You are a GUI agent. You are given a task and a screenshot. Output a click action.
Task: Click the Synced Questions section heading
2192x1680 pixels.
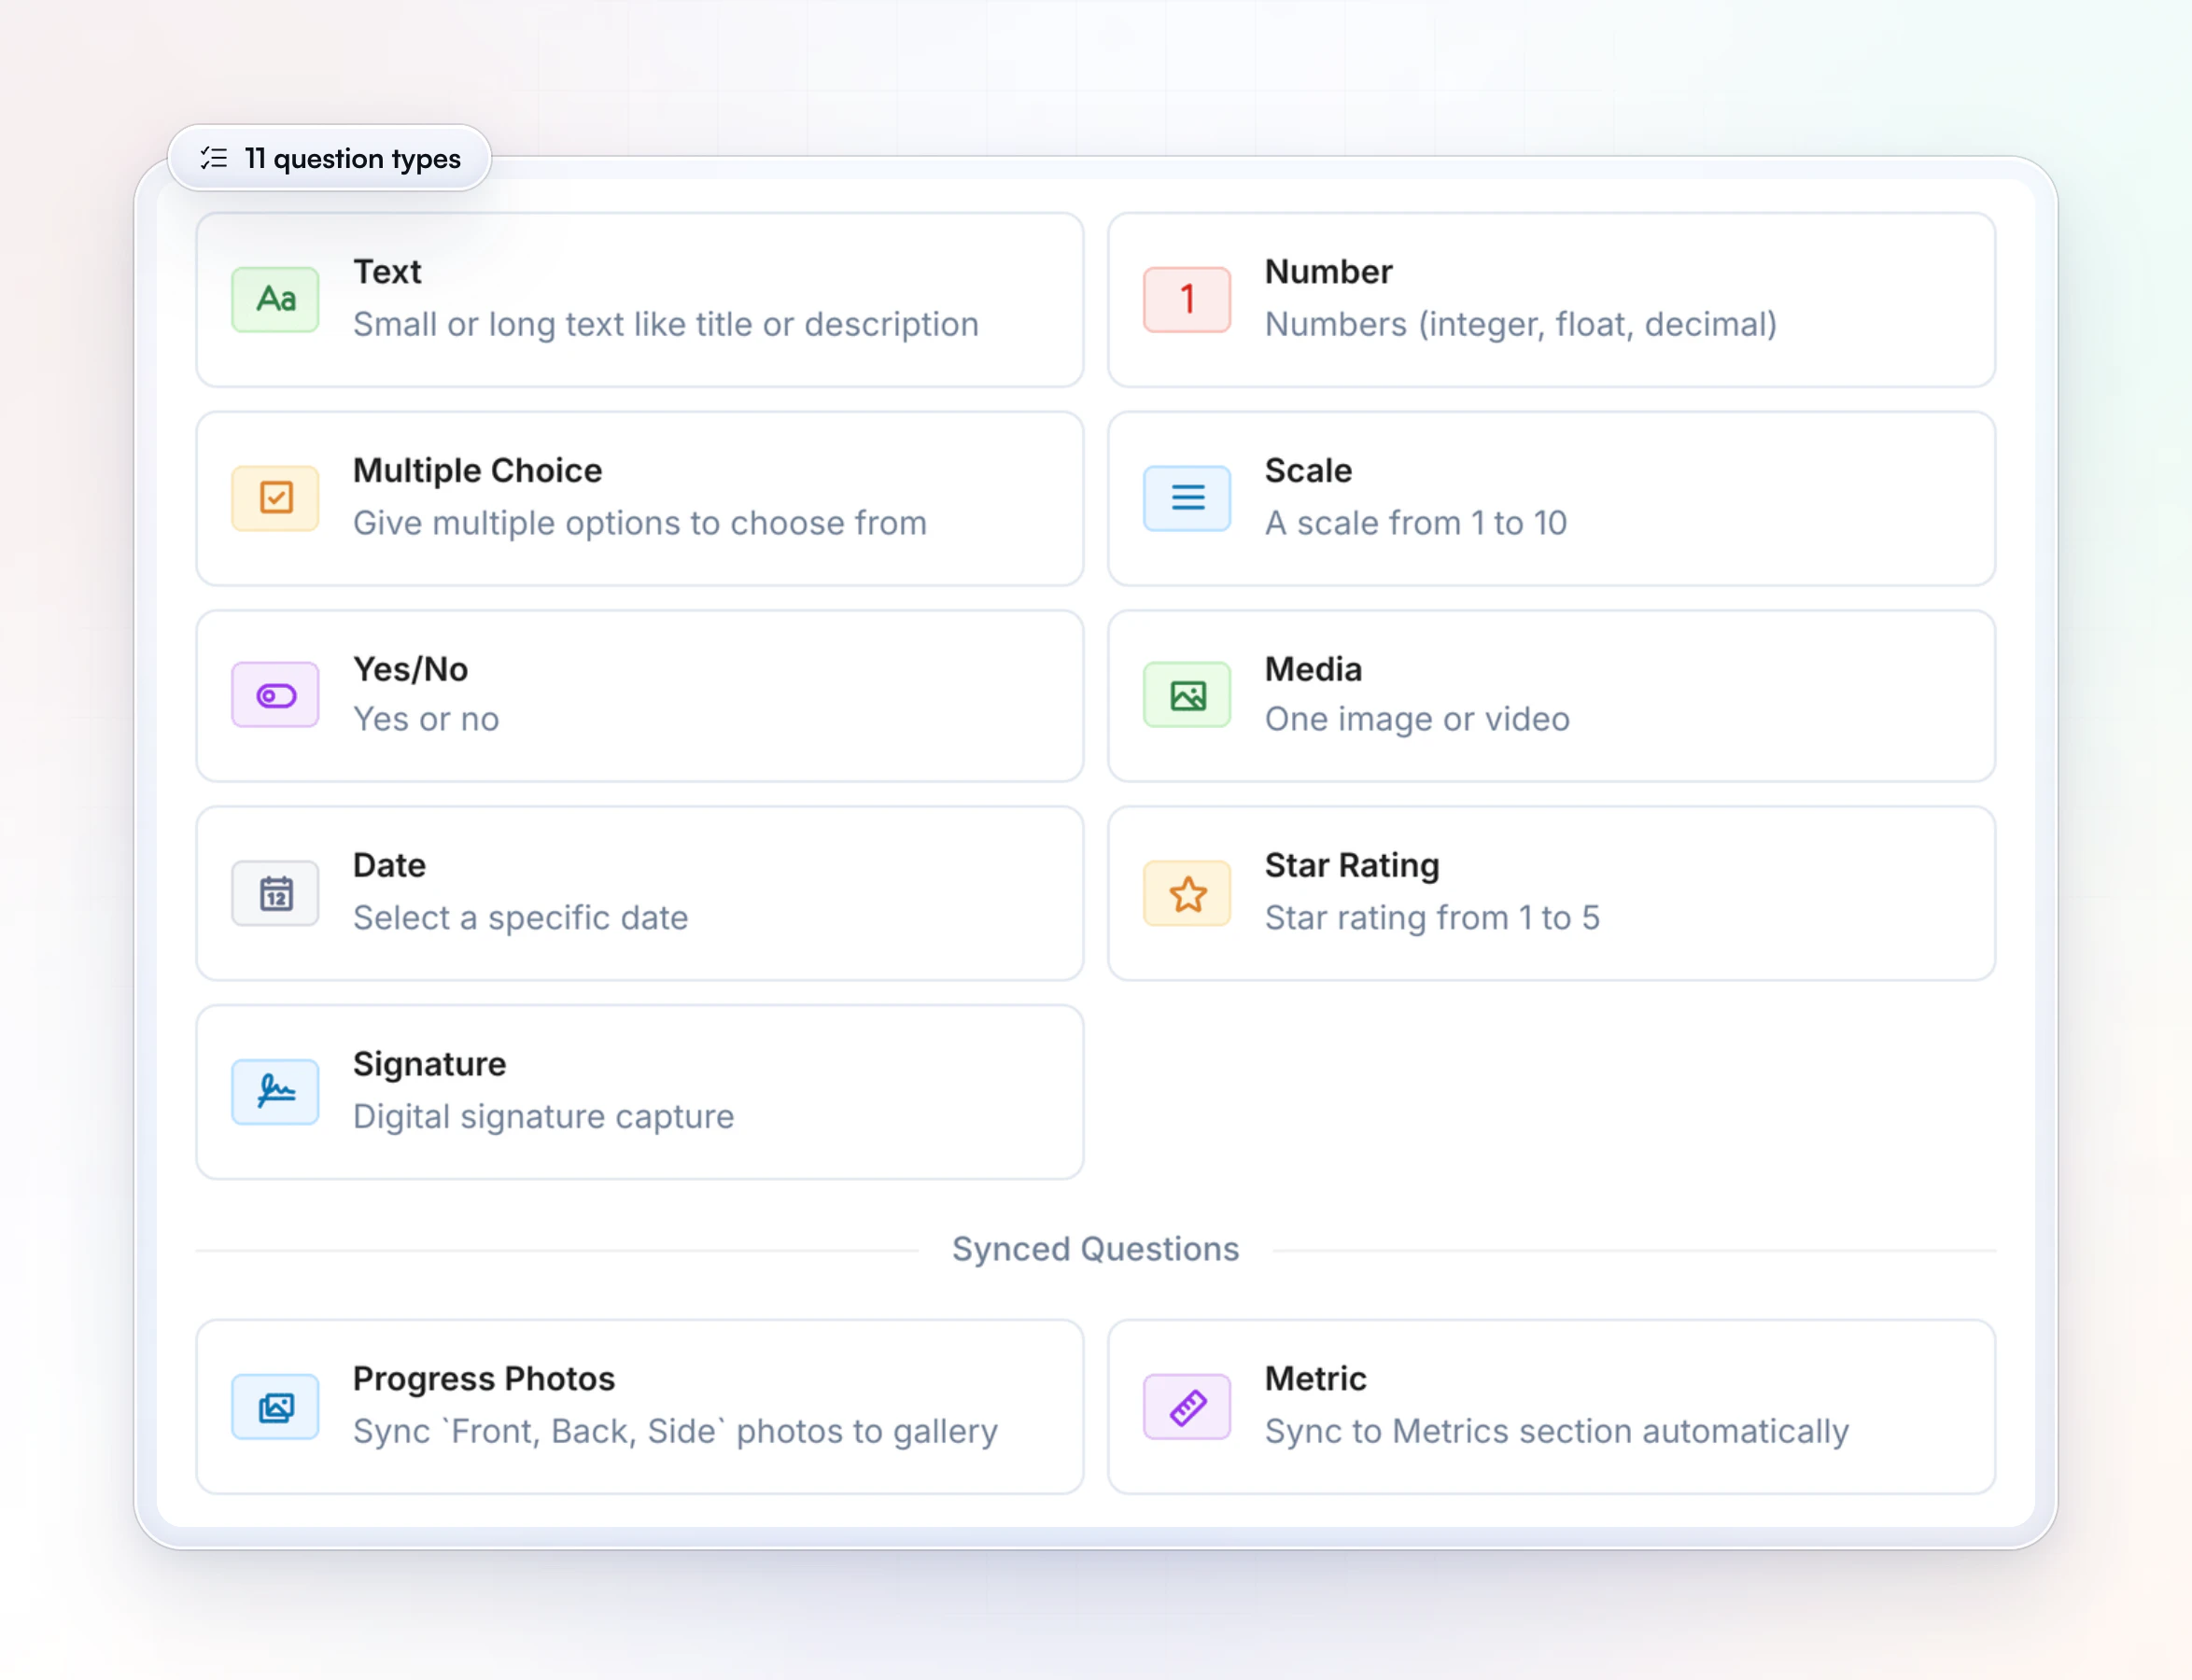(1095, 1249)
